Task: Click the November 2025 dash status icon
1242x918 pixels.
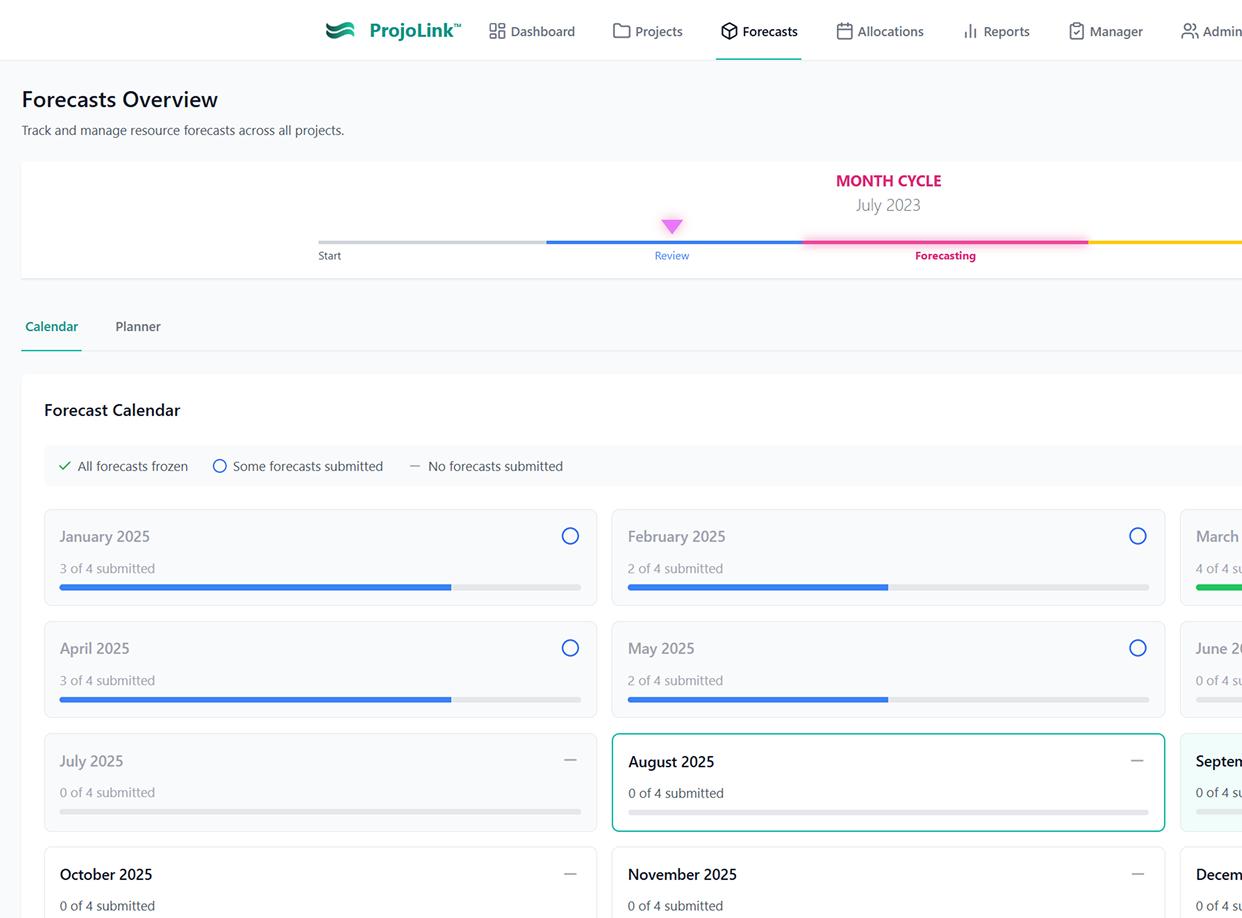Action: click(1138, 874)
